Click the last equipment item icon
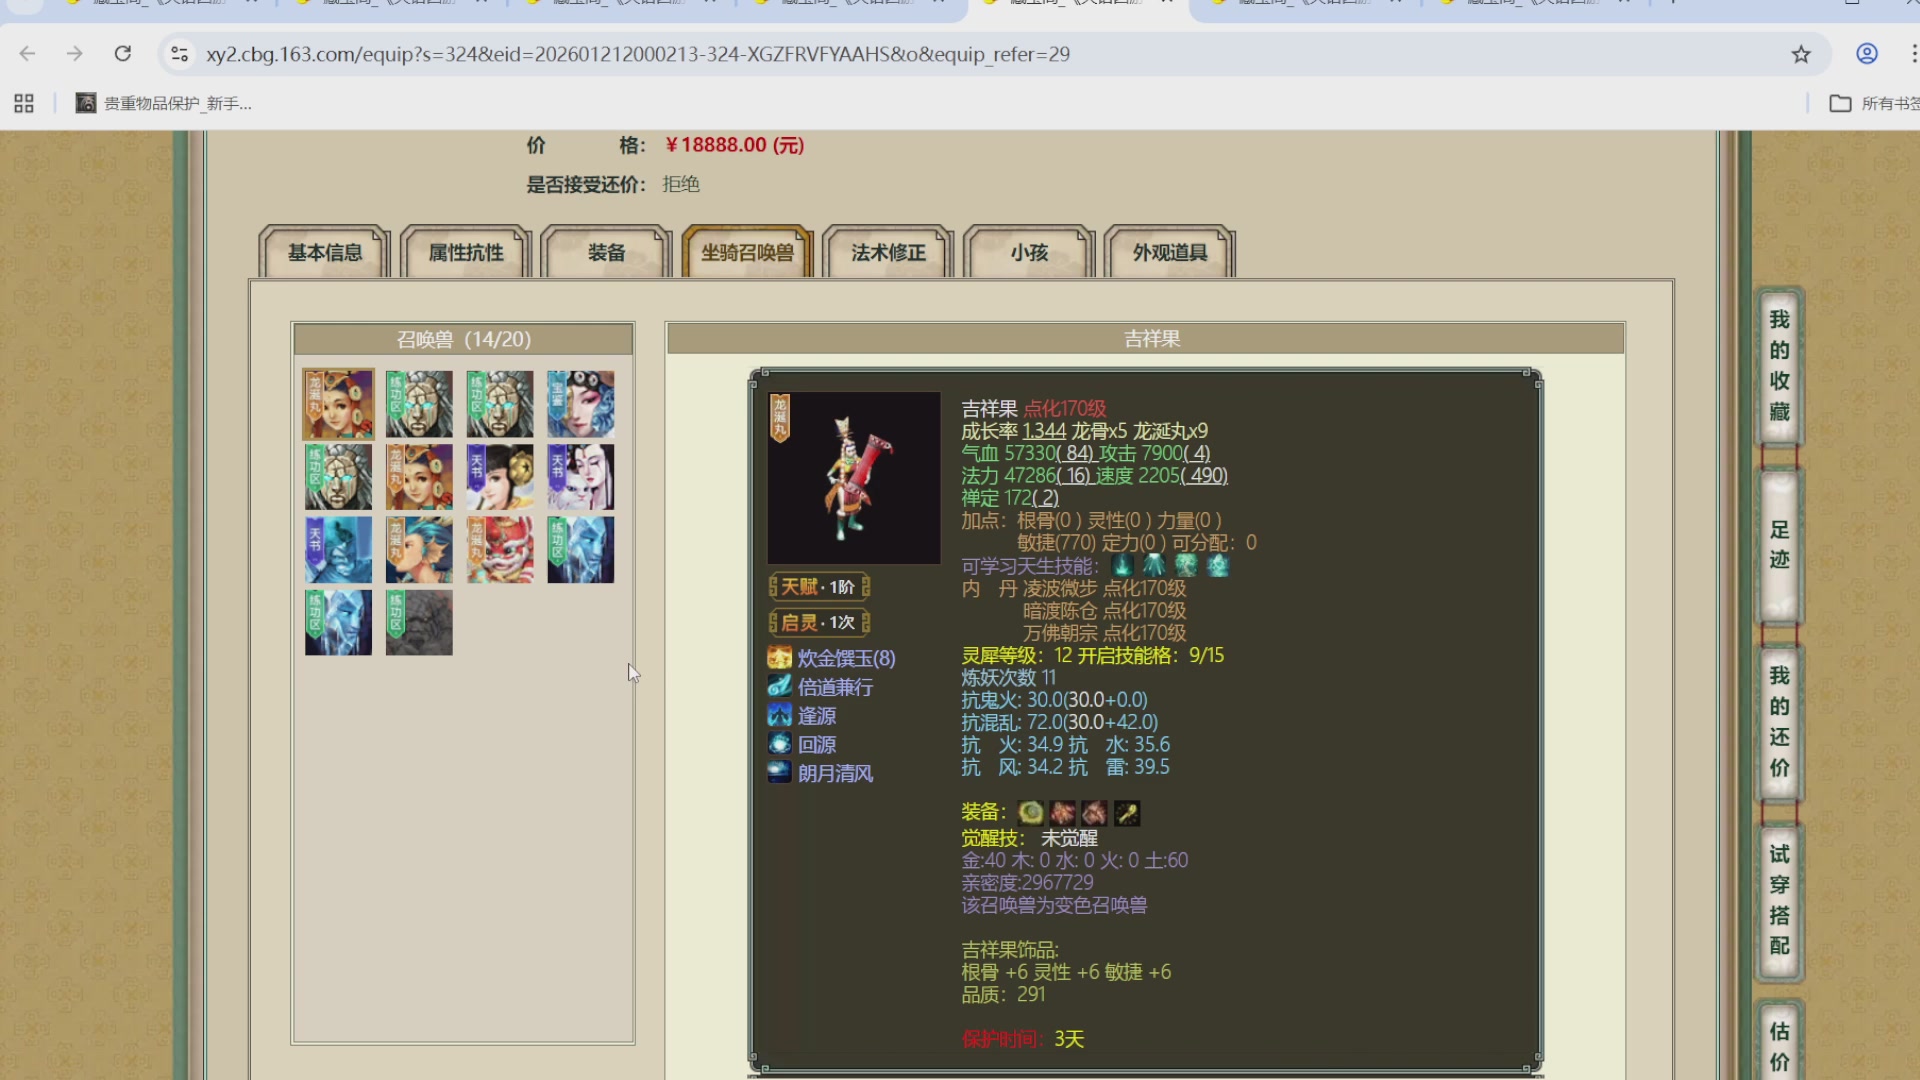 point(1127,813)
